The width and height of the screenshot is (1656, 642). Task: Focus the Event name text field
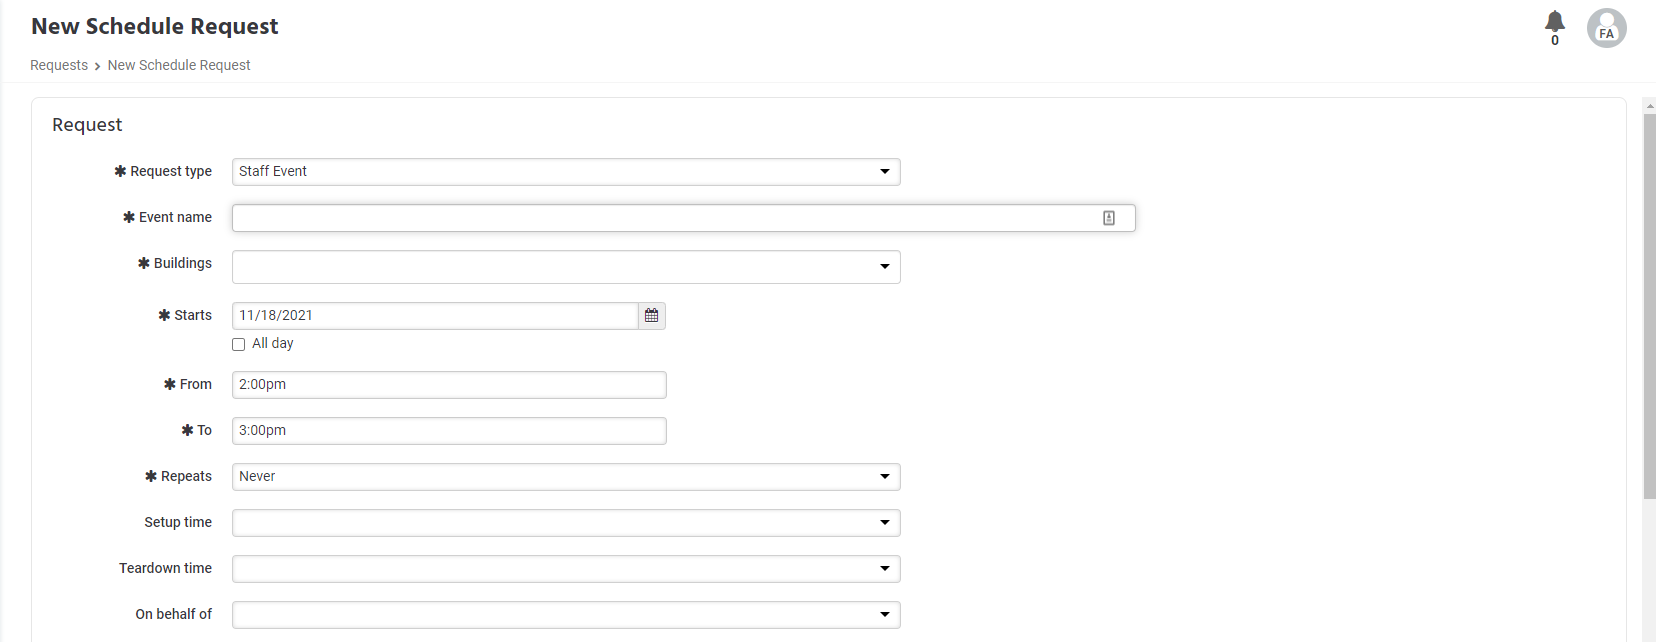(684, 218)
